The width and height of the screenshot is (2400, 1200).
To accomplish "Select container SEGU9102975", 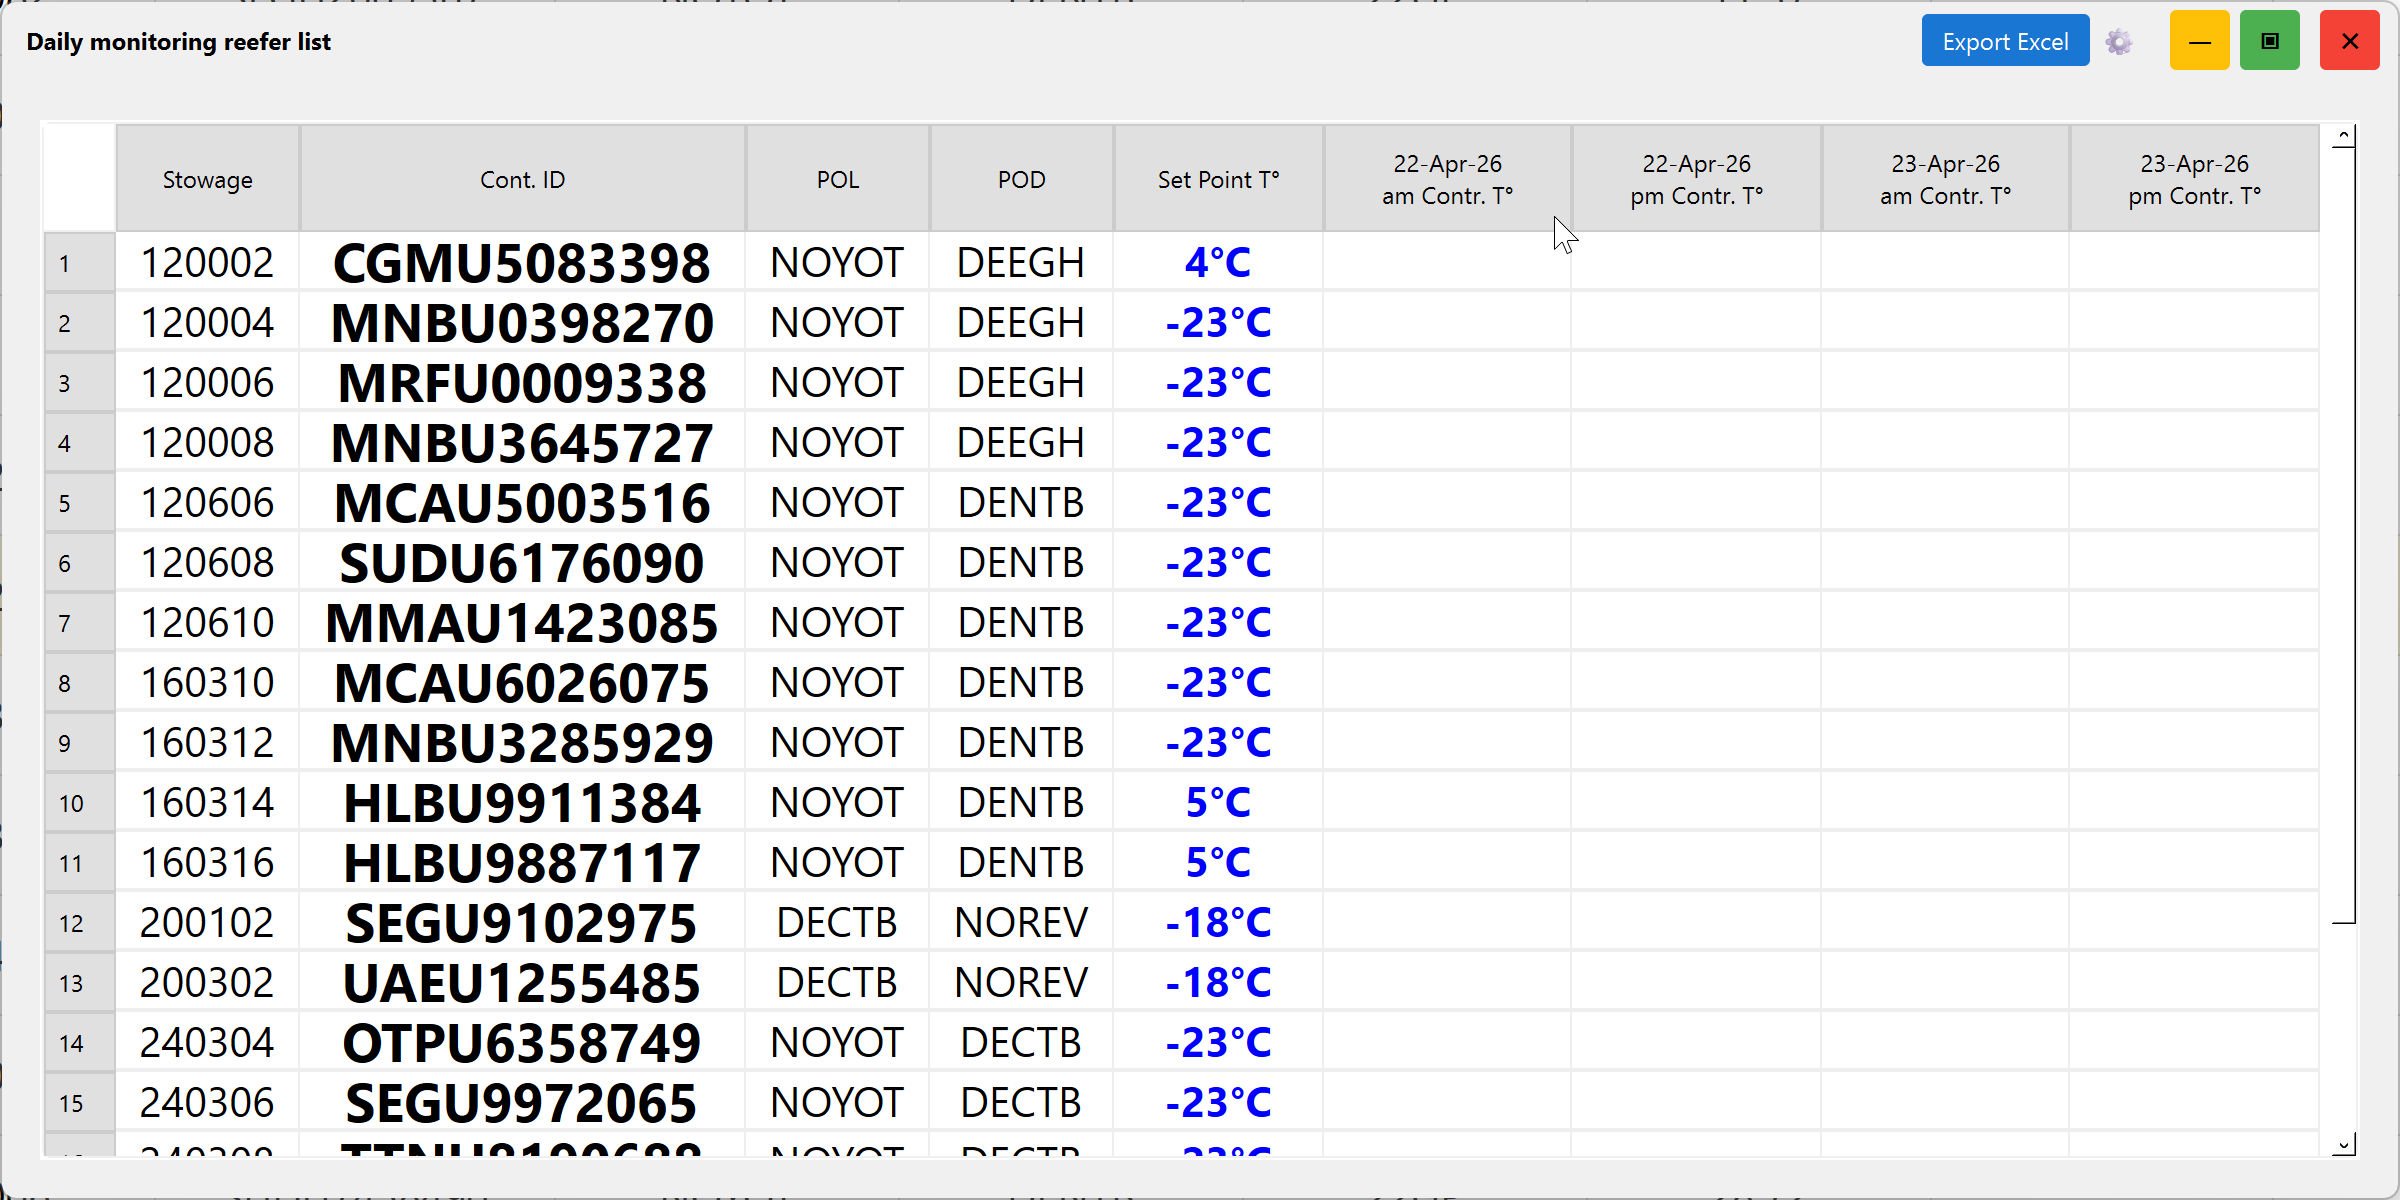I will 522,923.
